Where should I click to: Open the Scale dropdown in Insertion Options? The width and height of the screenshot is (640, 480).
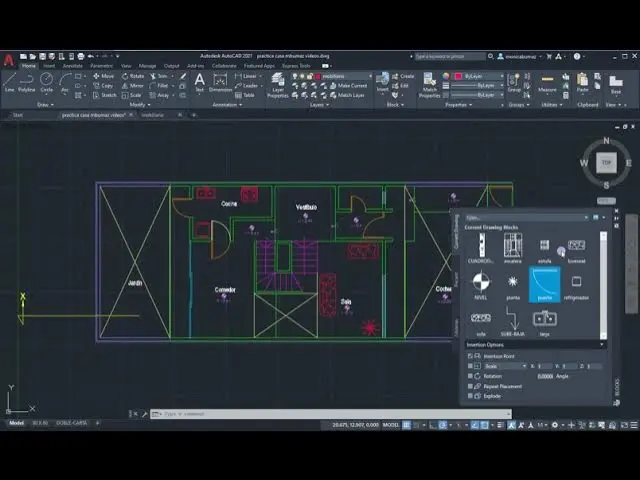tap(505, 366)
